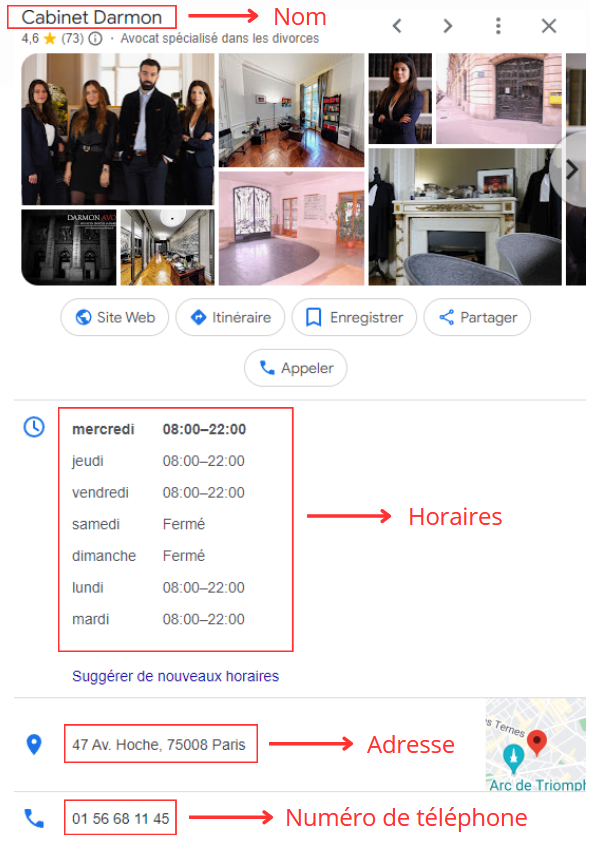Select the address 47 Av. Hoche, 75008 Paris
The height and width of the screenshot is (842, 589).
(159, 745)
